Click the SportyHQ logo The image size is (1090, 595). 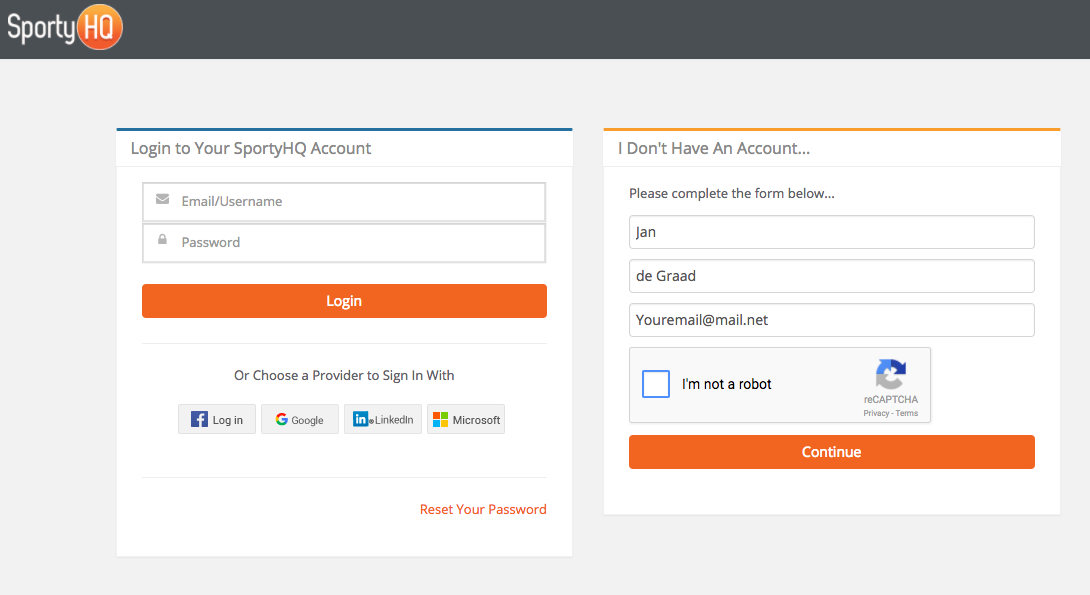[65, 28]
